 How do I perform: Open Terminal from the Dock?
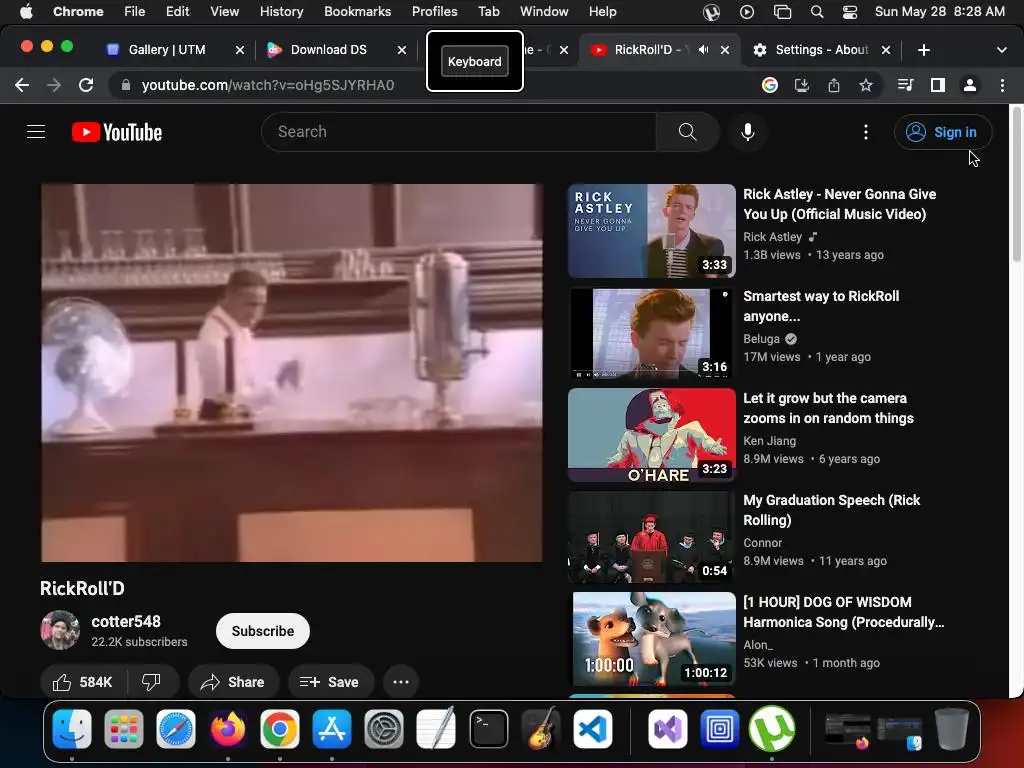(x=488, y=729)
